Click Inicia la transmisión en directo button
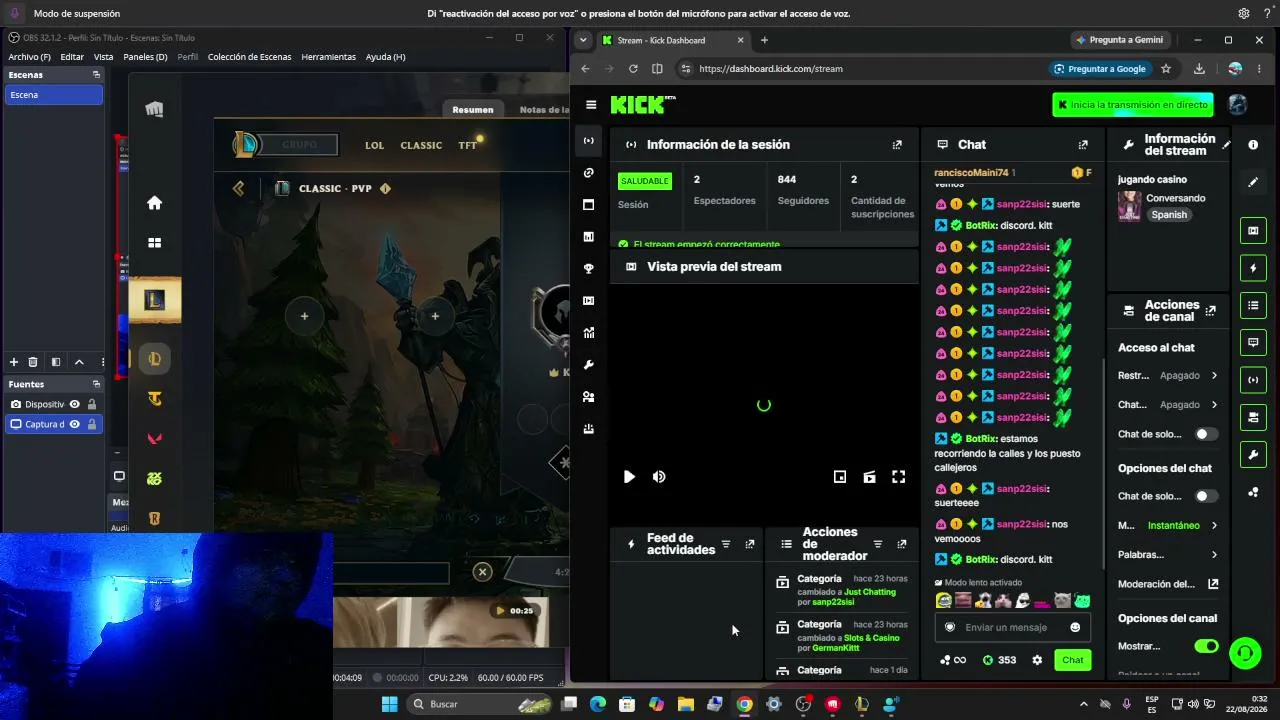 tap(1133, 104)
